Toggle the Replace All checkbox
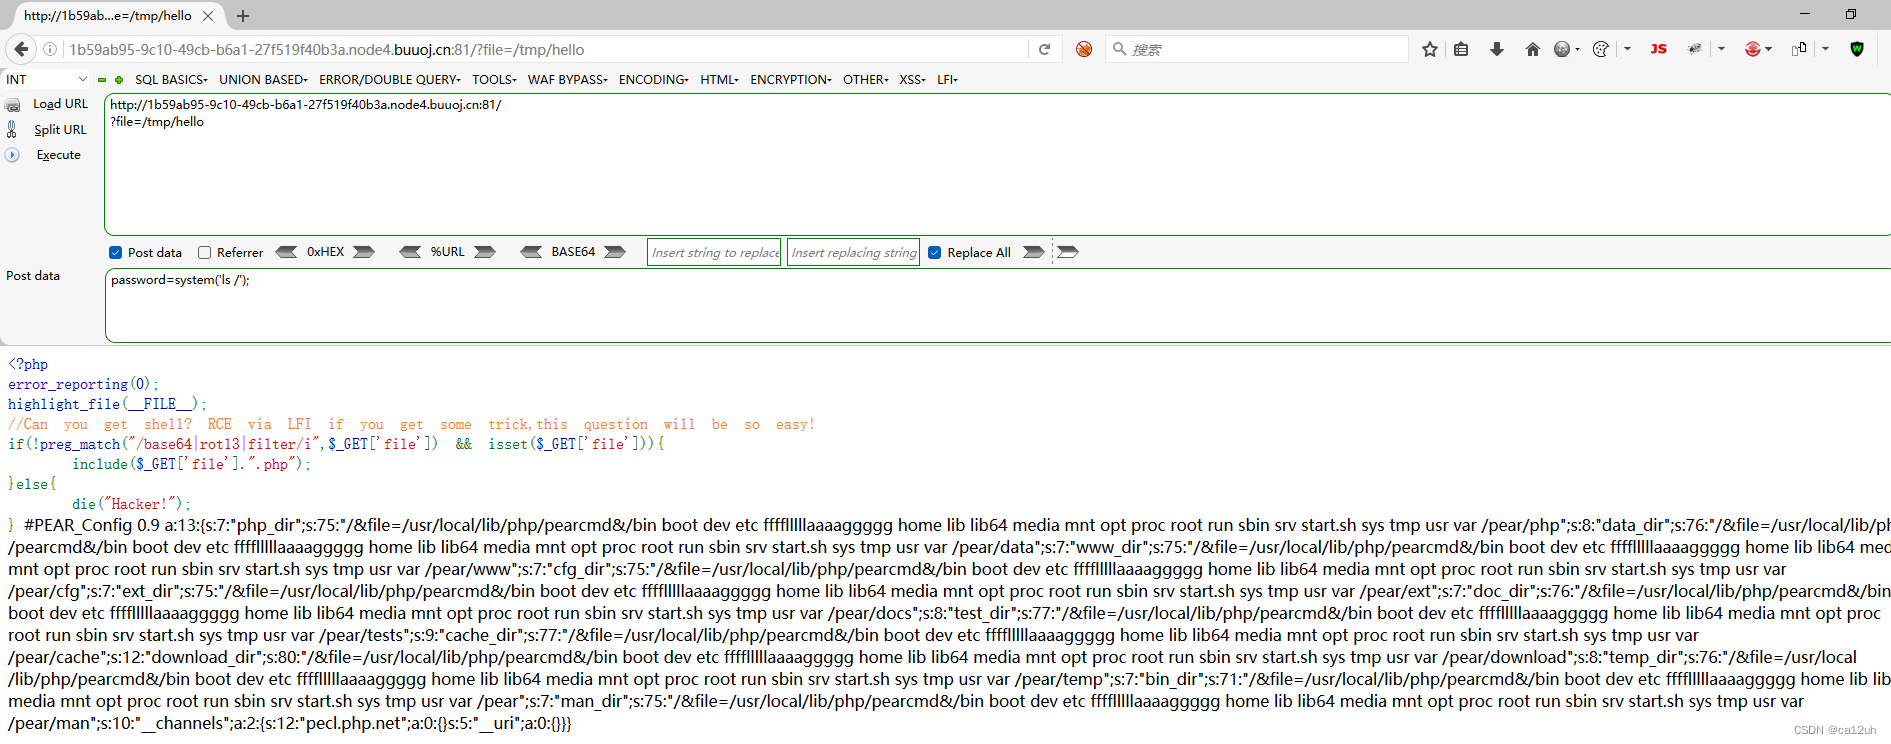 tap(934, 253)
